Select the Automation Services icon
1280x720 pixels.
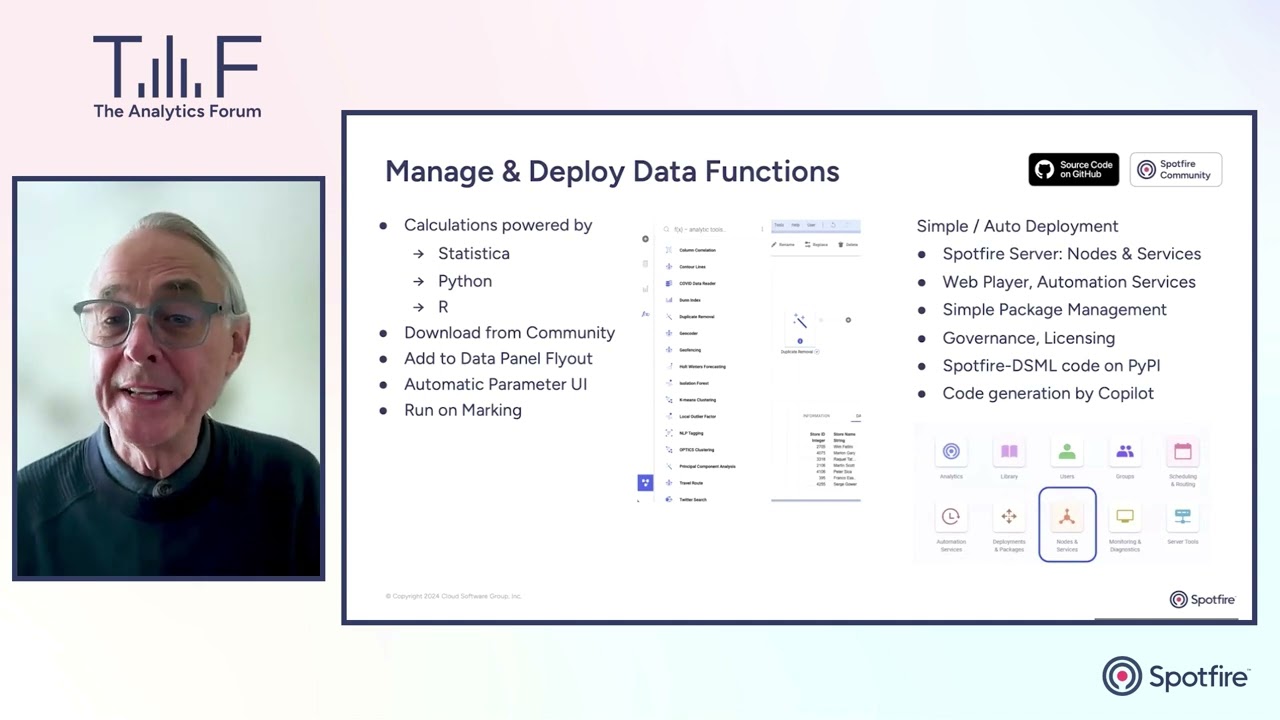pyautogui.click(x=951, y=517)
